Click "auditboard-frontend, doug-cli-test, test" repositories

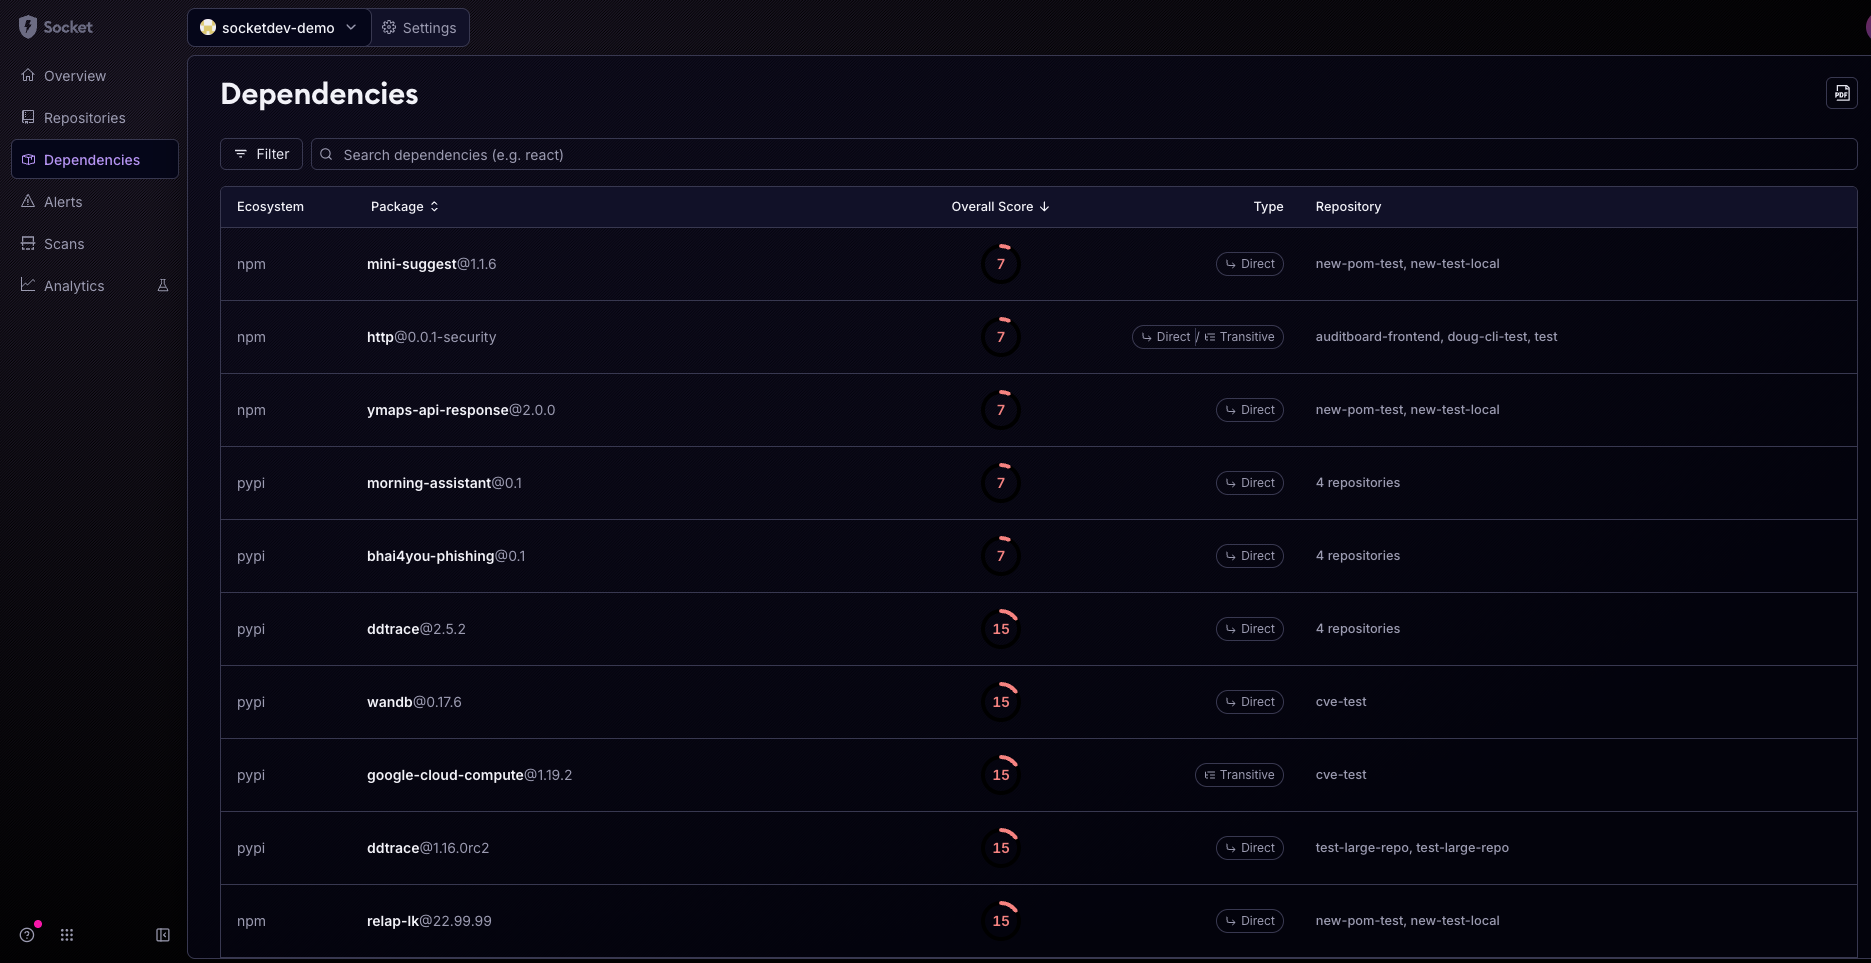1436,337
